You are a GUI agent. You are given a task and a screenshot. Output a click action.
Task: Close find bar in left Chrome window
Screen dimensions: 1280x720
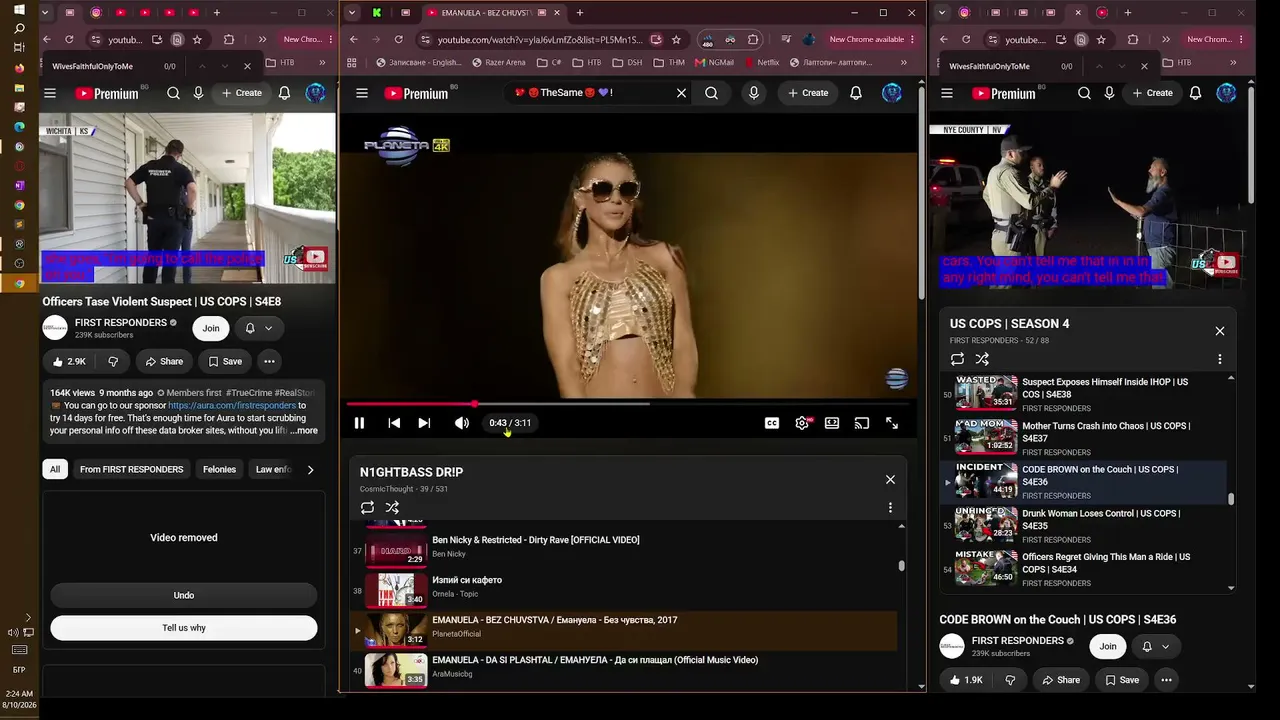click(247, 66)
